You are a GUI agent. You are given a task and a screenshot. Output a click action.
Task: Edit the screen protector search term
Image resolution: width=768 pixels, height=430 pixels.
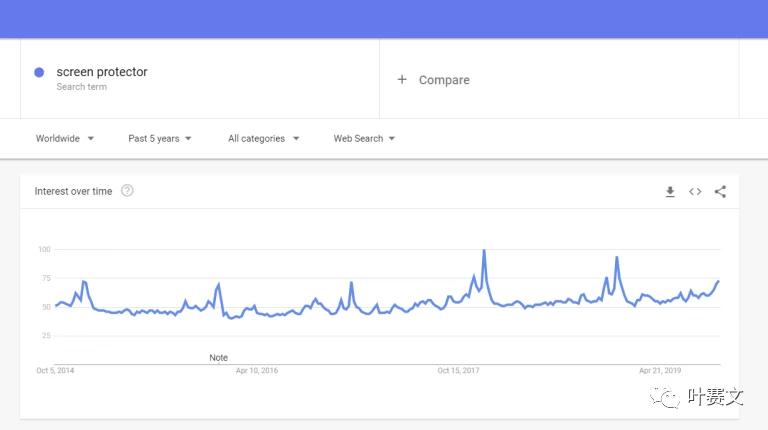pos(102,72)
